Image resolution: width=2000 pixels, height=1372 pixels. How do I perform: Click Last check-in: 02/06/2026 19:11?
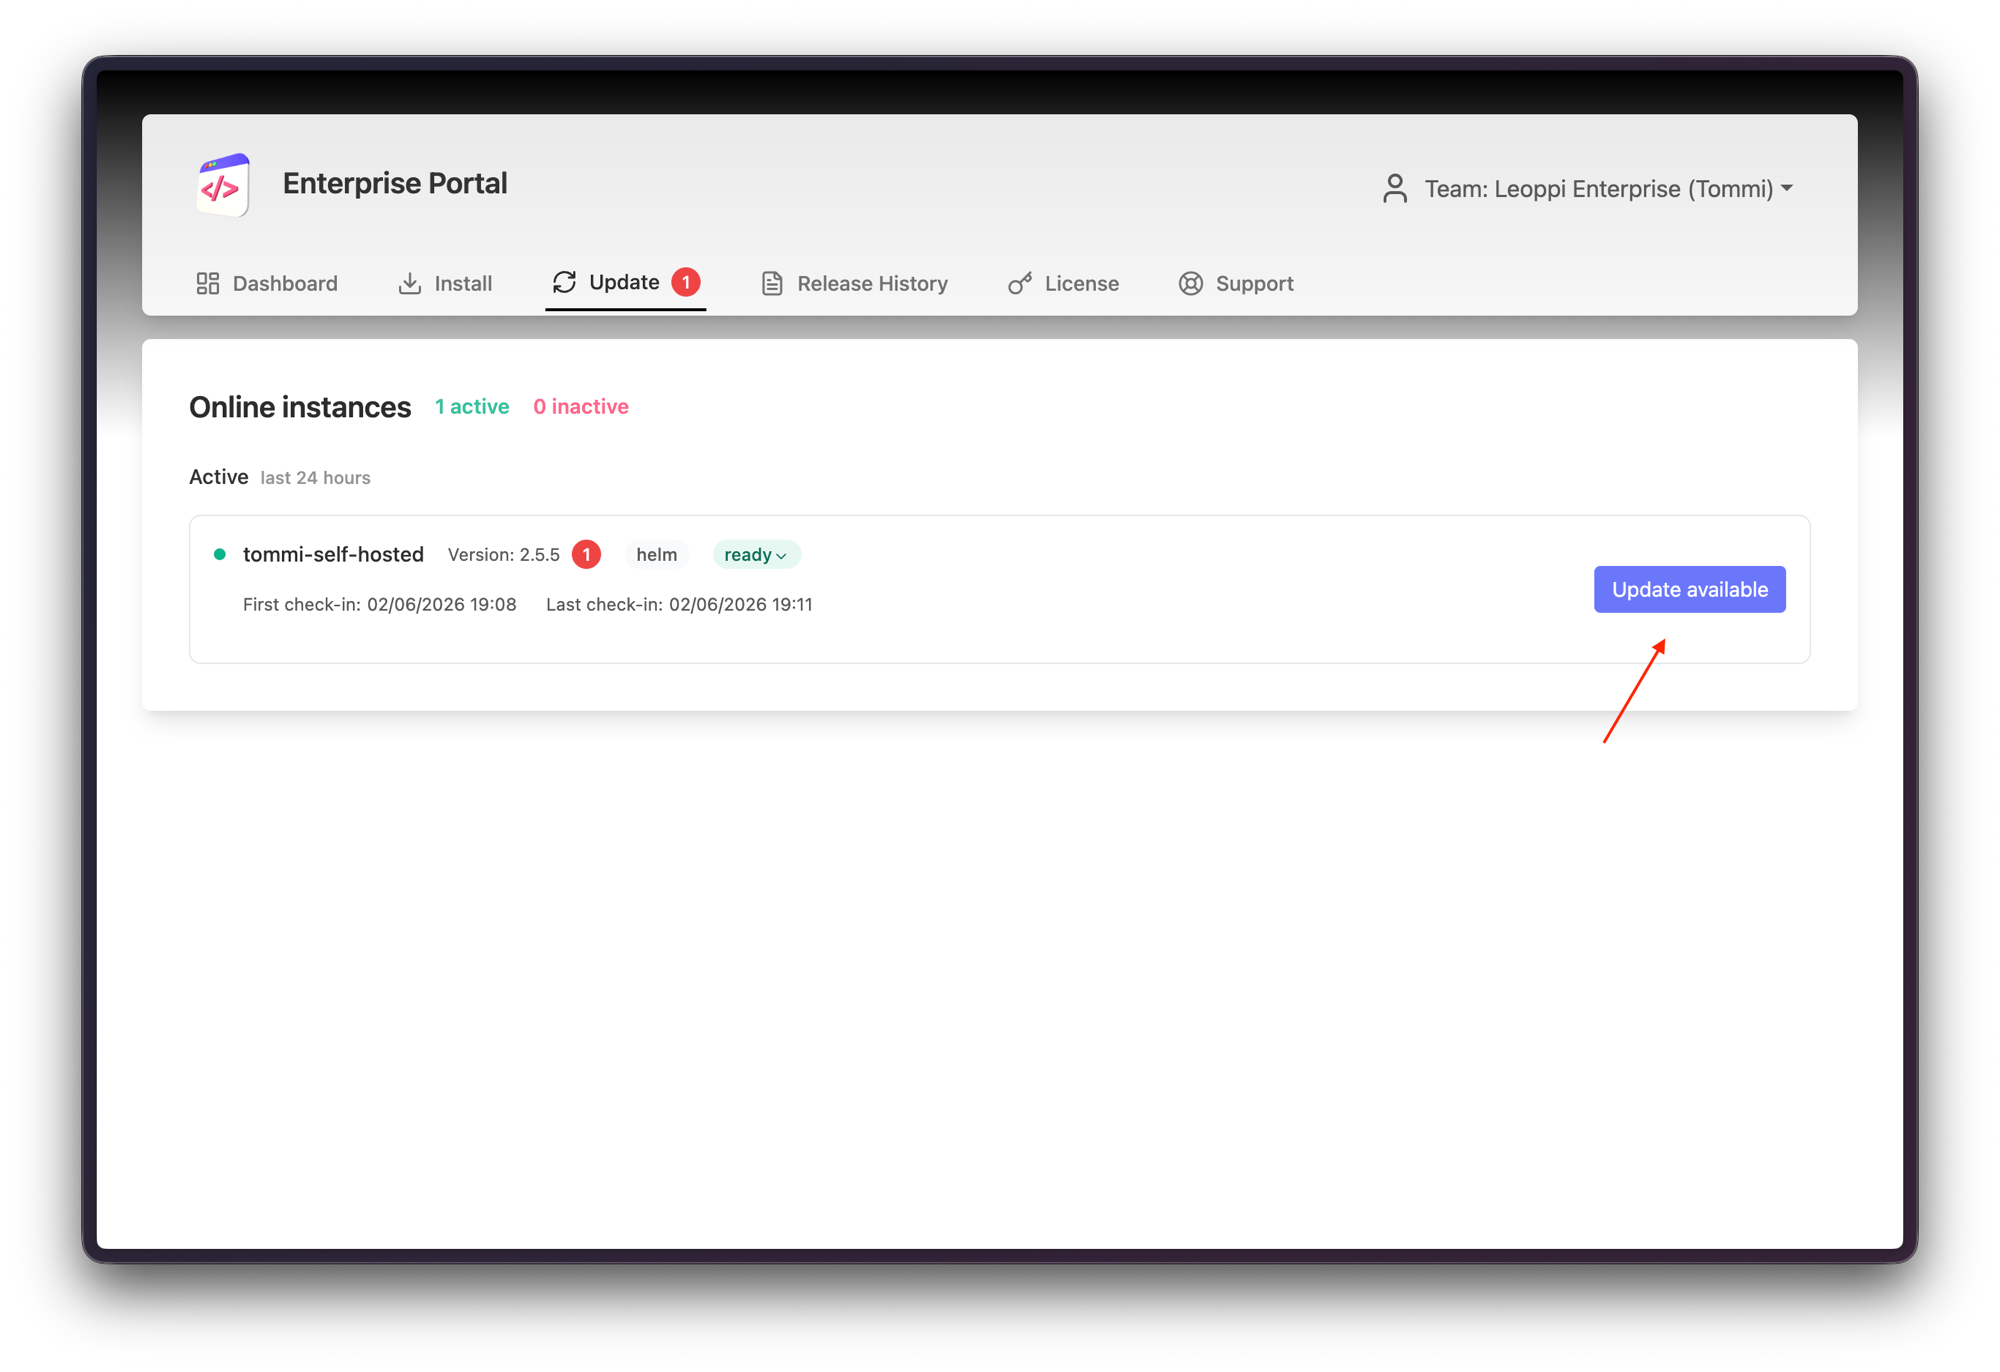(x=679, y=604)
